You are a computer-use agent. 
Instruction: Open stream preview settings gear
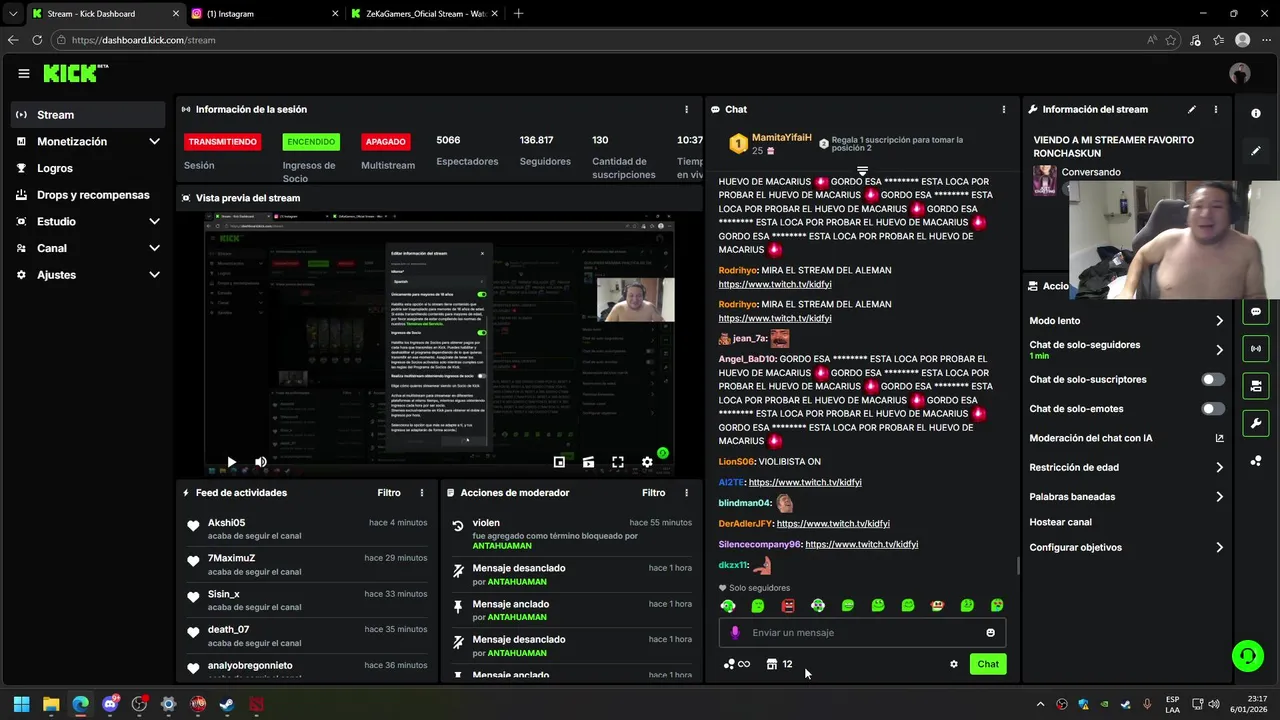pos(647,462)
